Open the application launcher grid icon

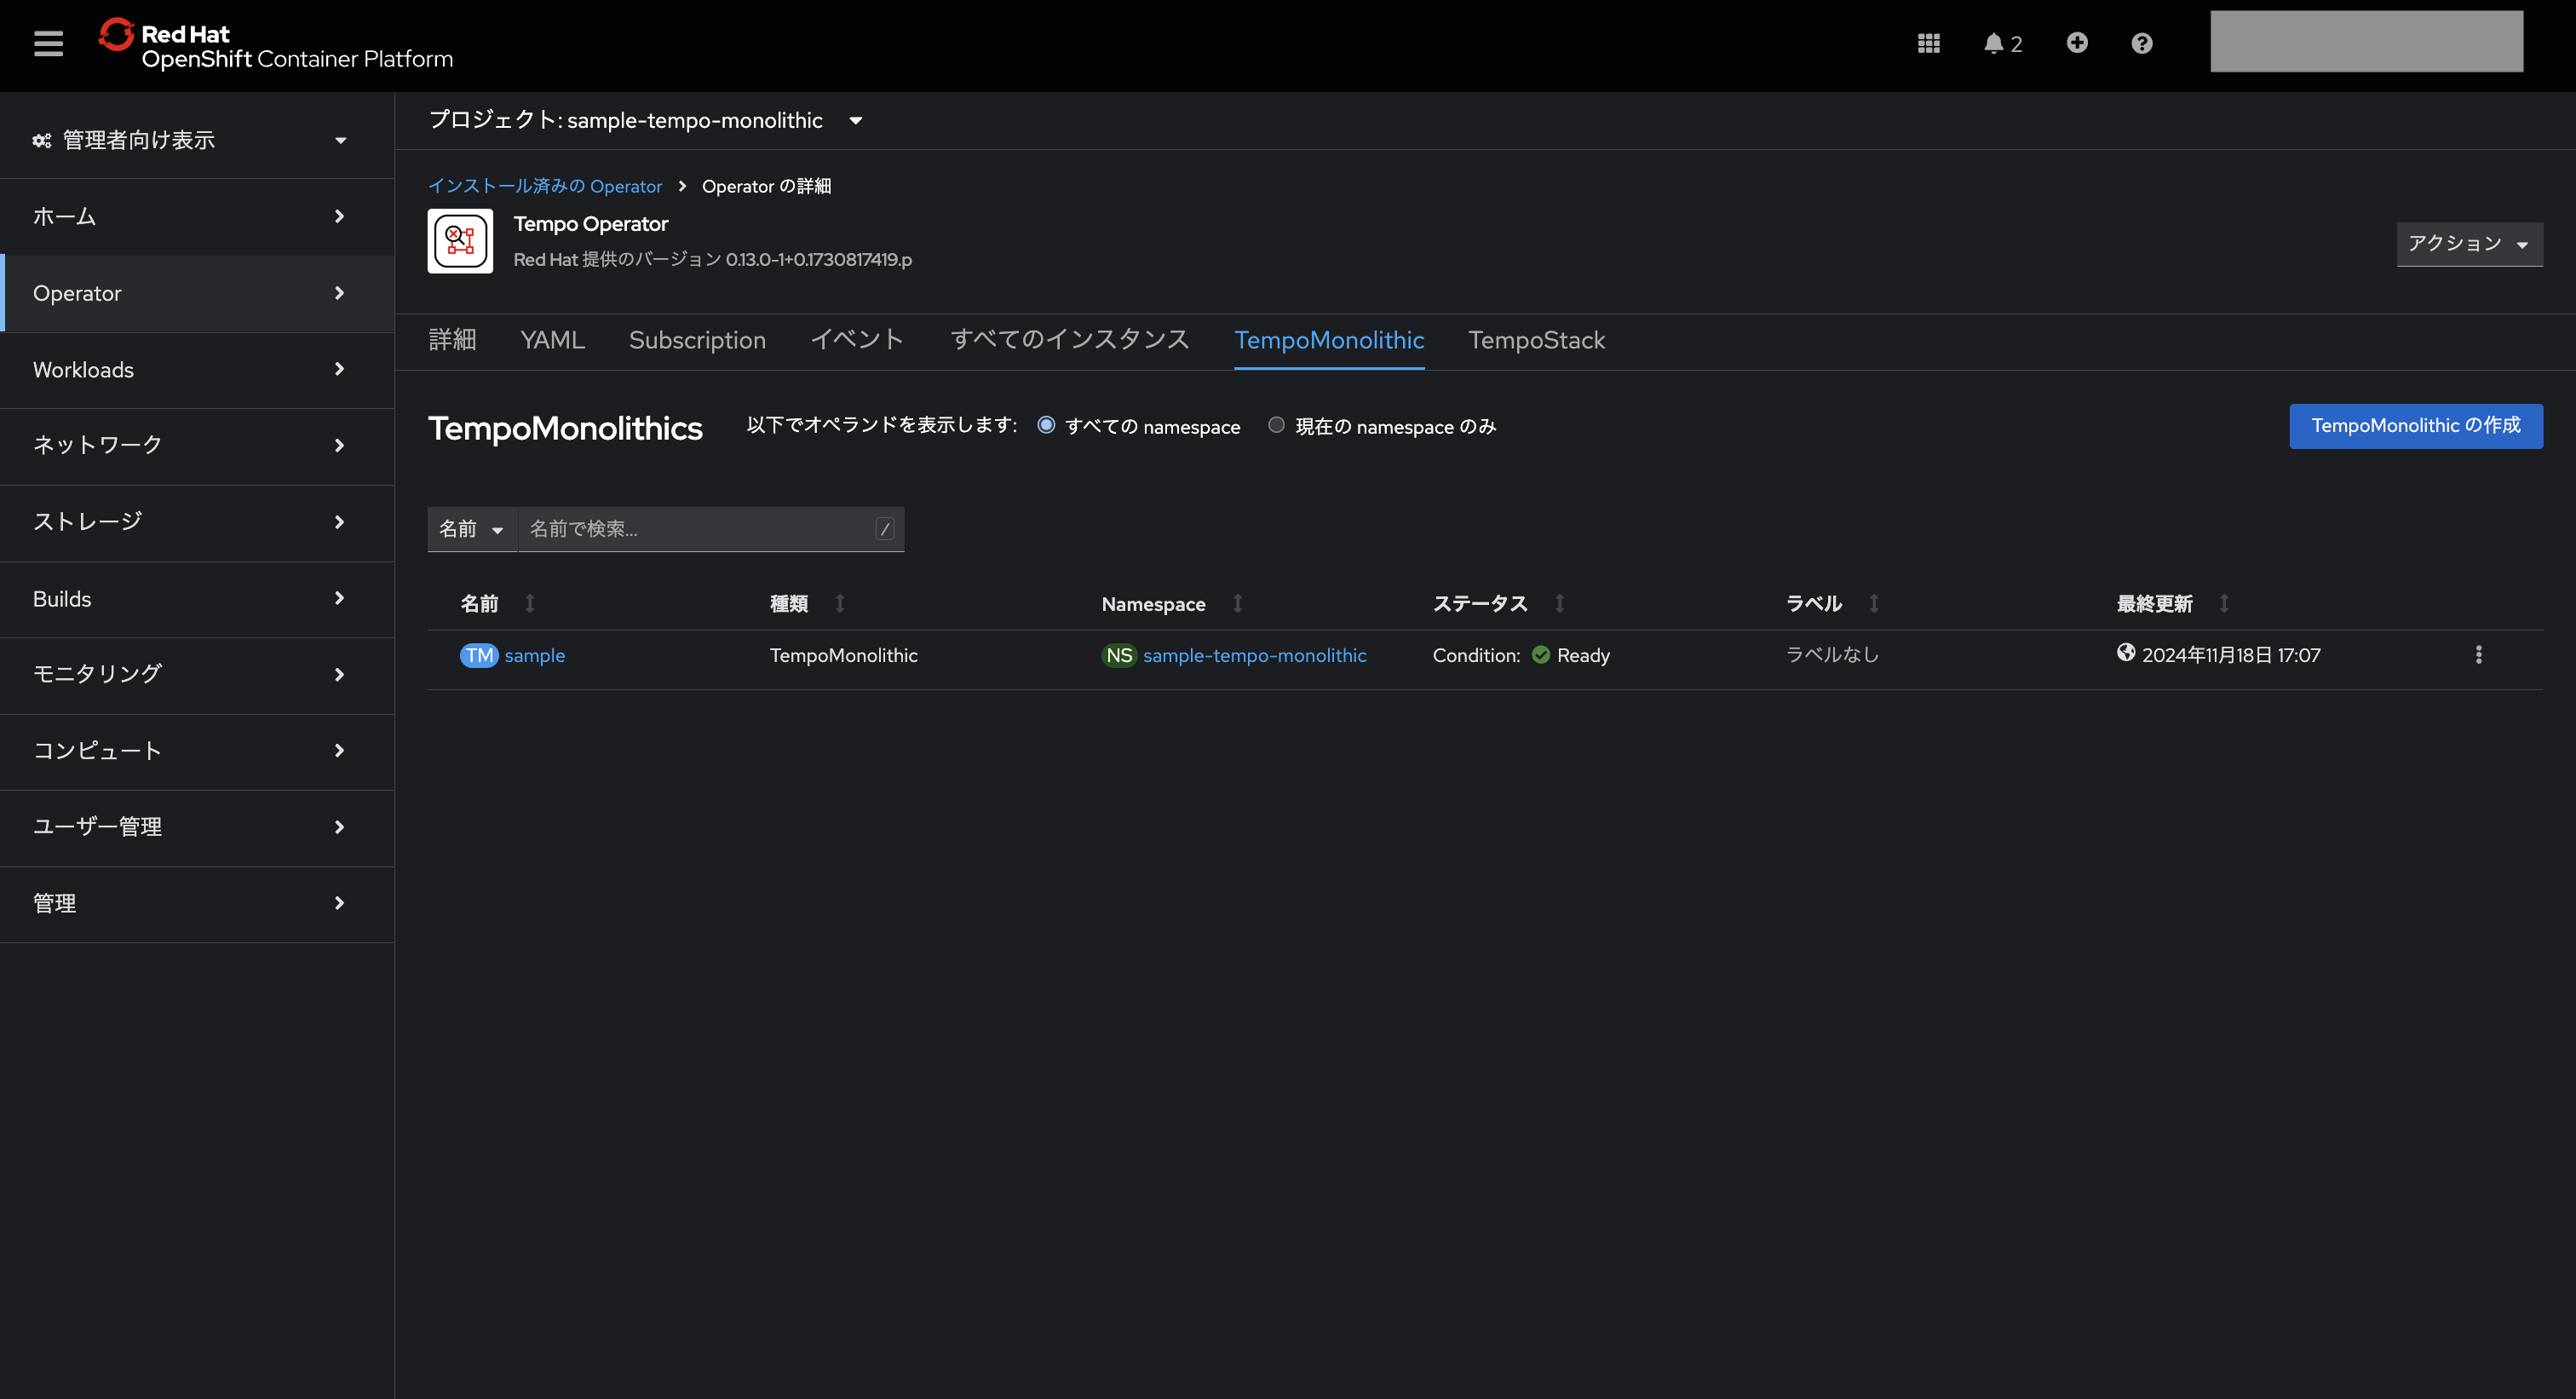[x=1928, y=43]
